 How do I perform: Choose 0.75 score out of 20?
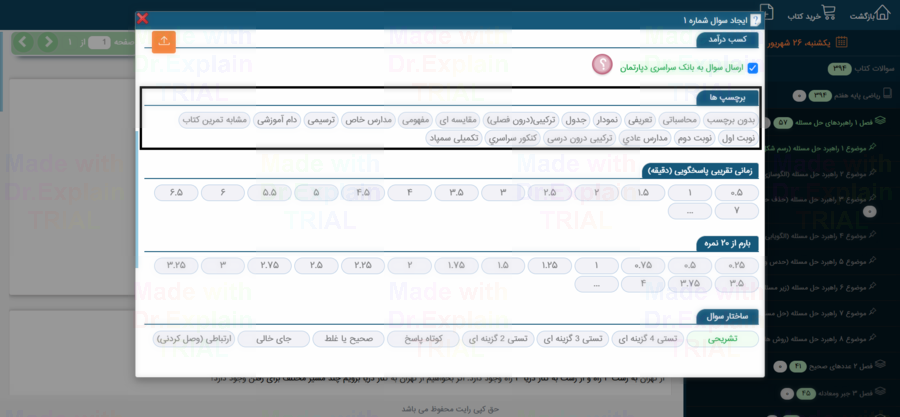click(643, 266)
